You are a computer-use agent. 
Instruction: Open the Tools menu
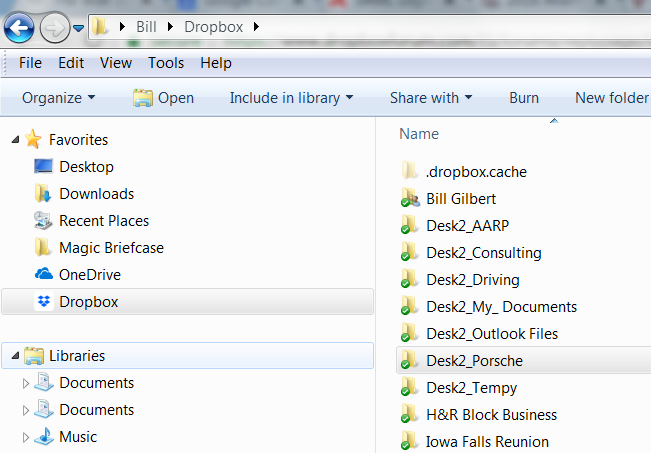(x=166, y=63)
